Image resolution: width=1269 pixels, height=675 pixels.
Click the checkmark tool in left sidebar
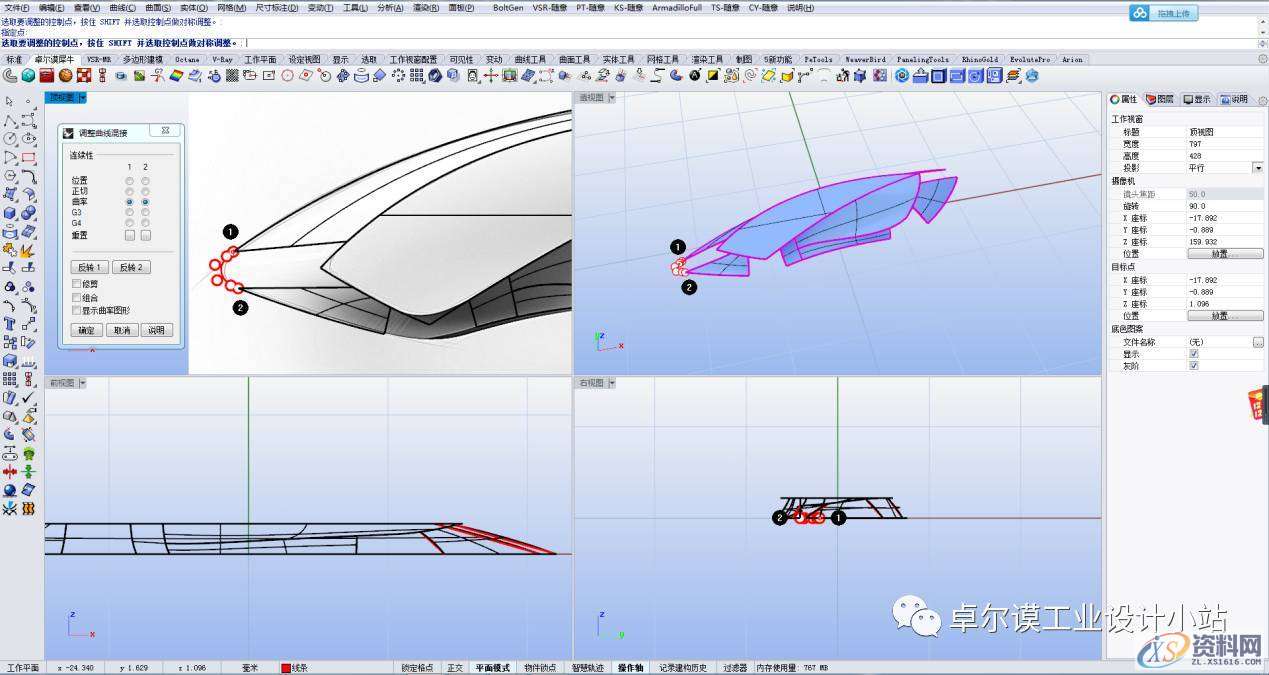click(x=28, y=398)
